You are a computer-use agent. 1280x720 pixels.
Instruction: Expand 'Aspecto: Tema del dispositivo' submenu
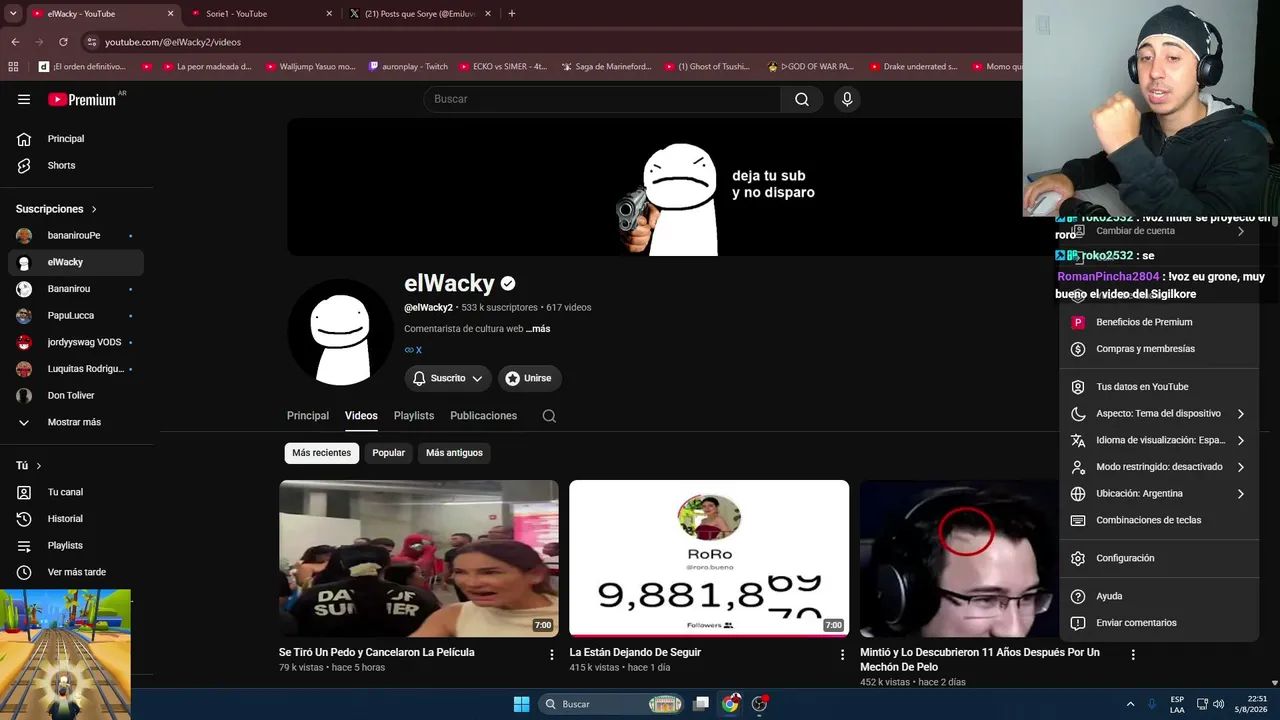[x=1160, y=414]
